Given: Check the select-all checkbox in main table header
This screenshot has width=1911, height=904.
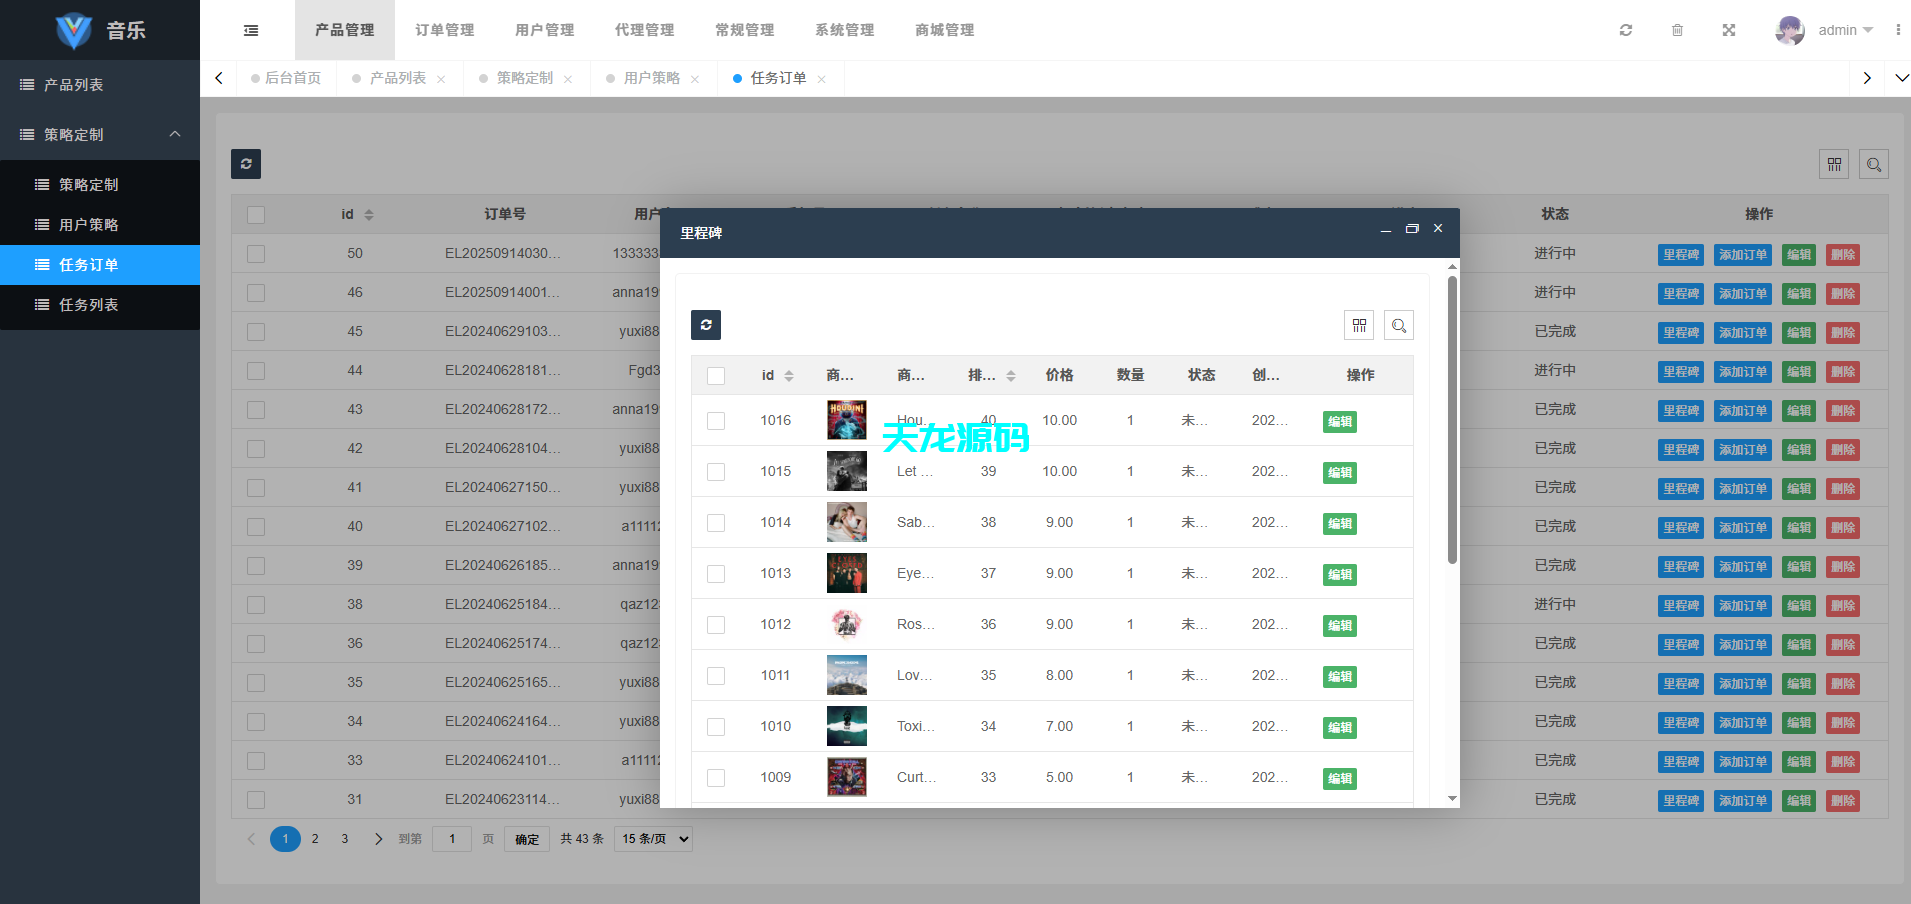Looking at the screenshot, I should 256,214.
